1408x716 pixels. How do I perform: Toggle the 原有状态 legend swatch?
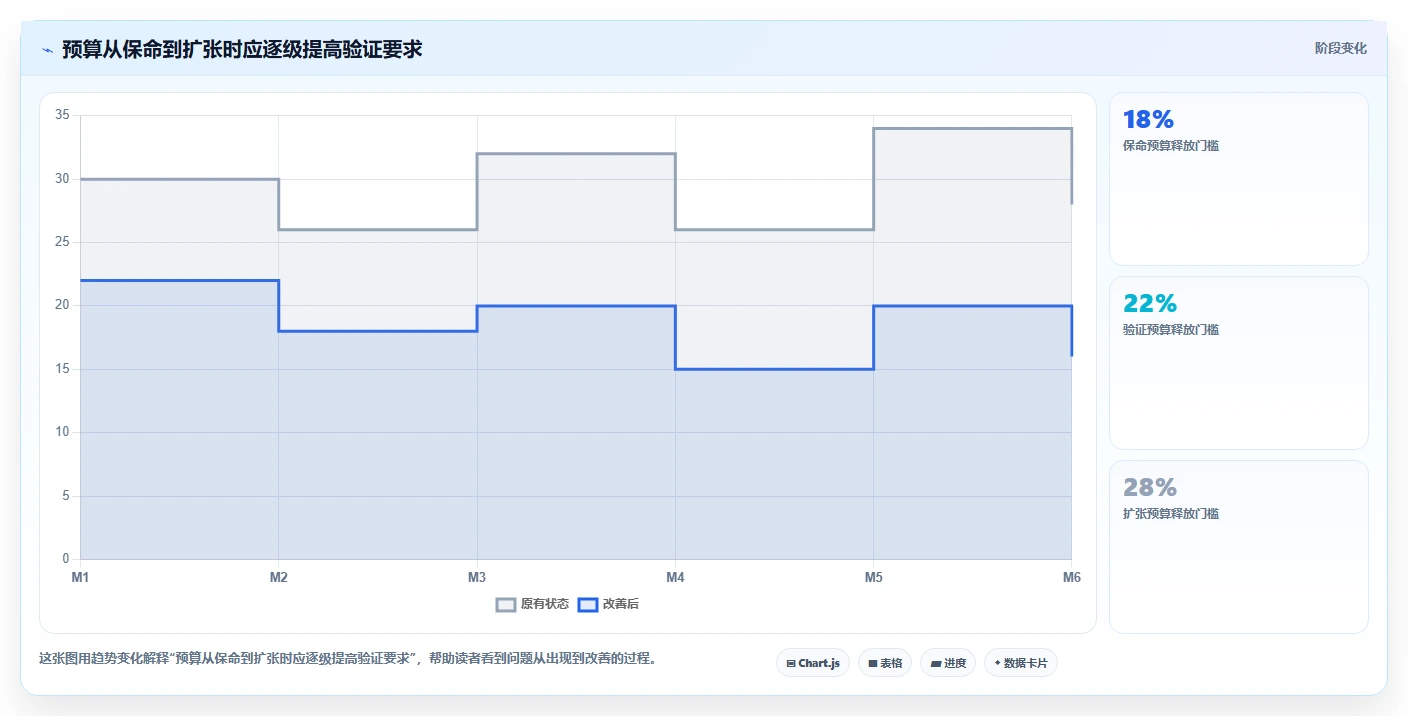[506, 604]
